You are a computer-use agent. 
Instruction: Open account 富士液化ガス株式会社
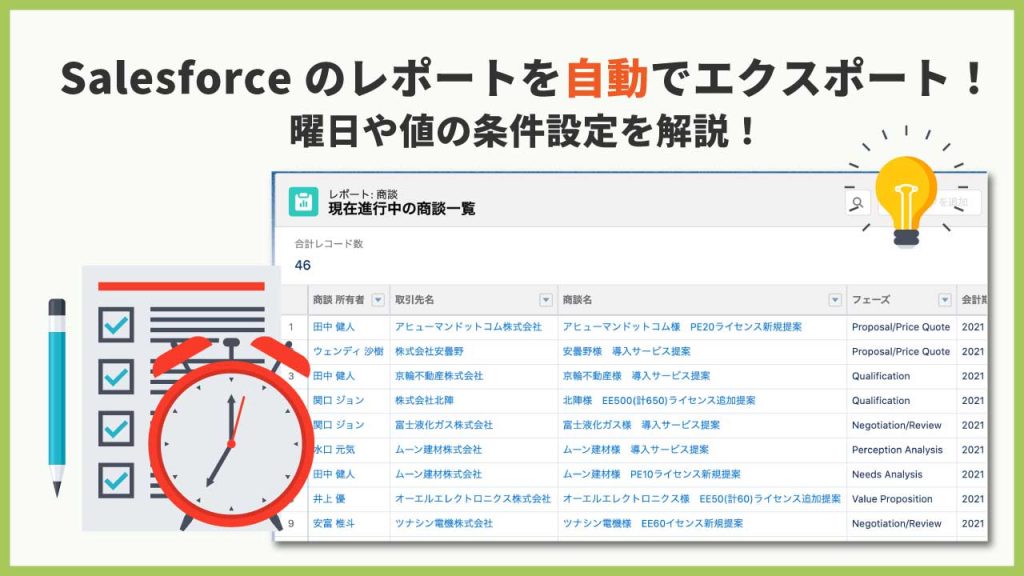(x=443, y=425)
